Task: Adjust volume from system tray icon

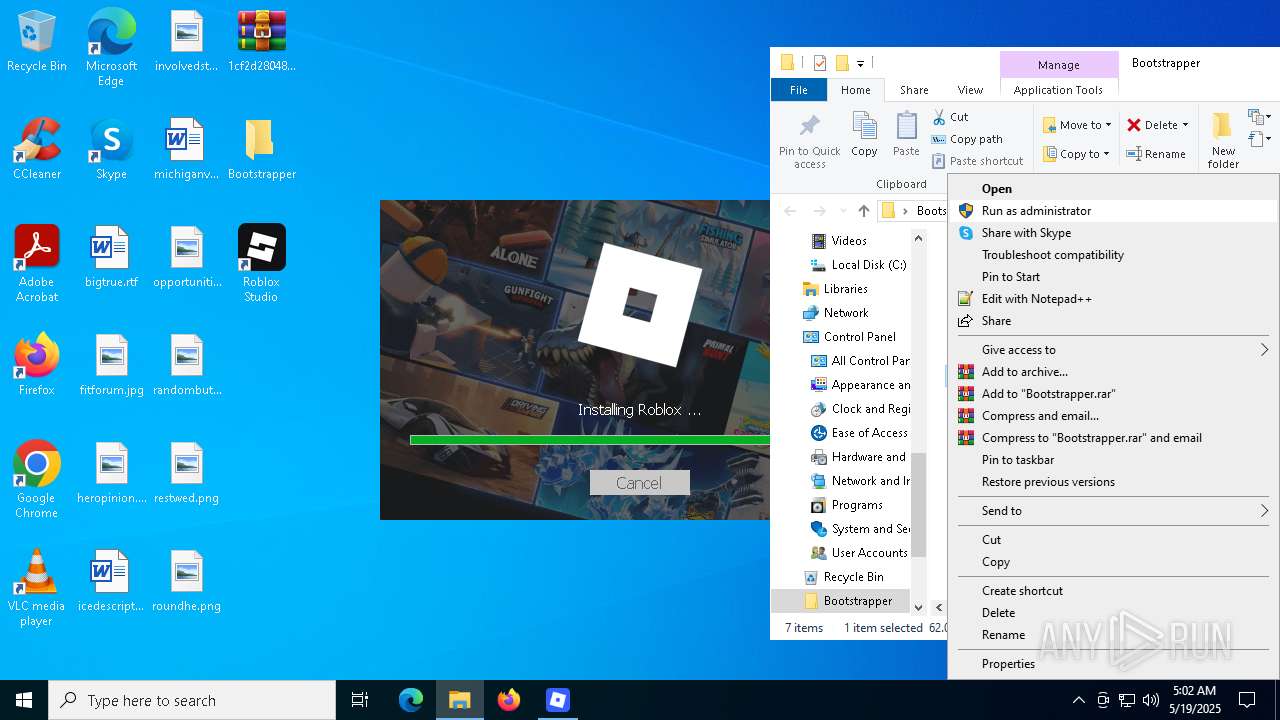Action: [x=1151, y=700]
